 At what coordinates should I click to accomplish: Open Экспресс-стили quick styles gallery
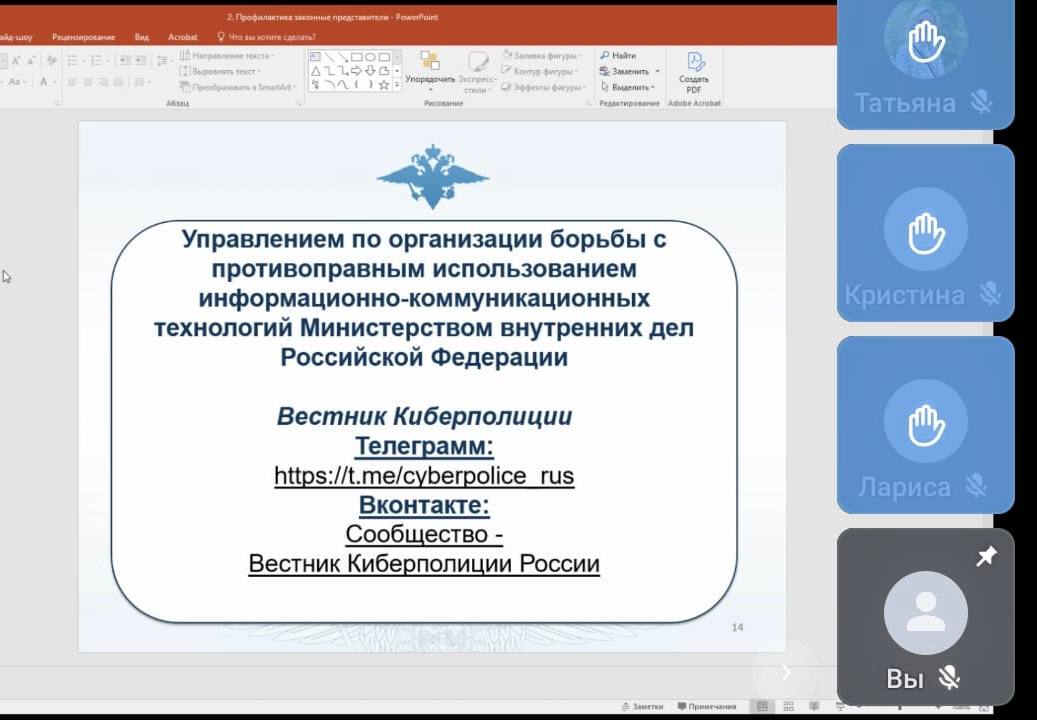point(477,73)
